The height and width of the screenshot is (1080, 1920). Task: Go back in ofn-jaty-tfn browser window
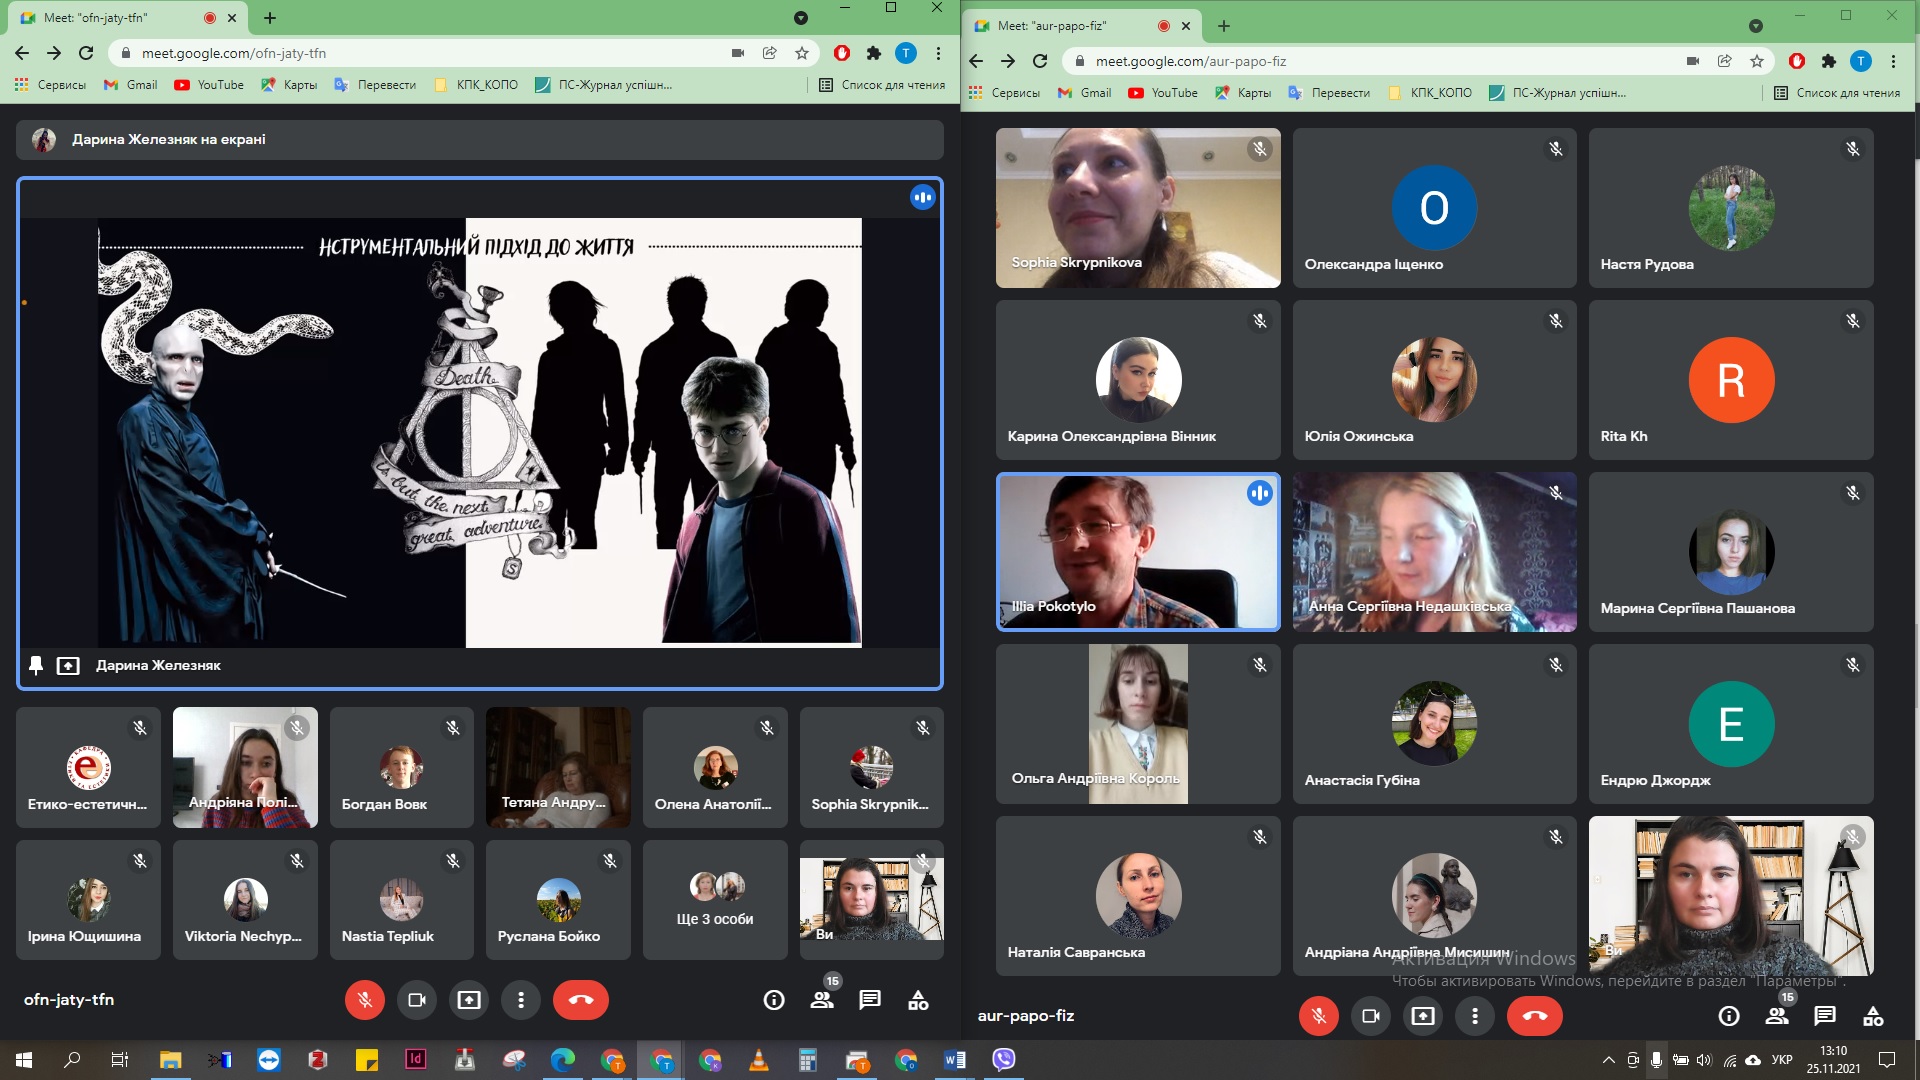click(22, 53)
